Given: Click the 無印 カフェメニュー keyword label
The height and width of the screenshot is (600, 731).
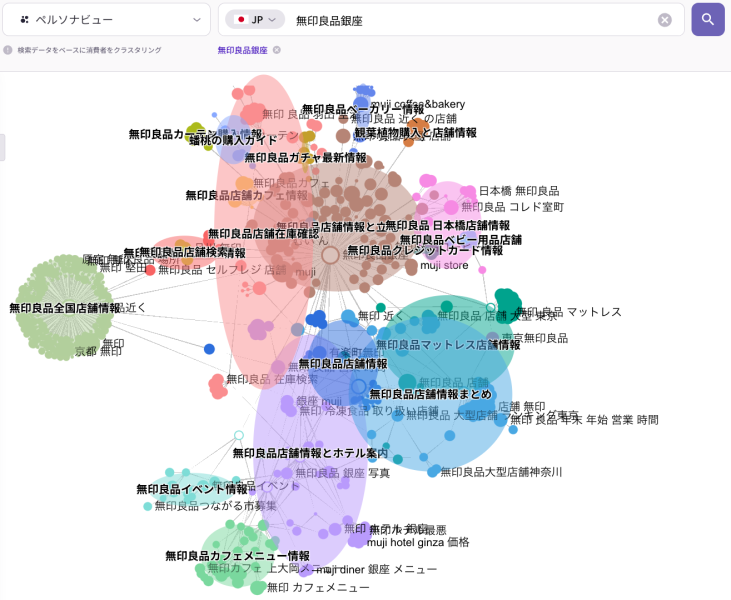Looking at the screenshot, I should [318, 587].
